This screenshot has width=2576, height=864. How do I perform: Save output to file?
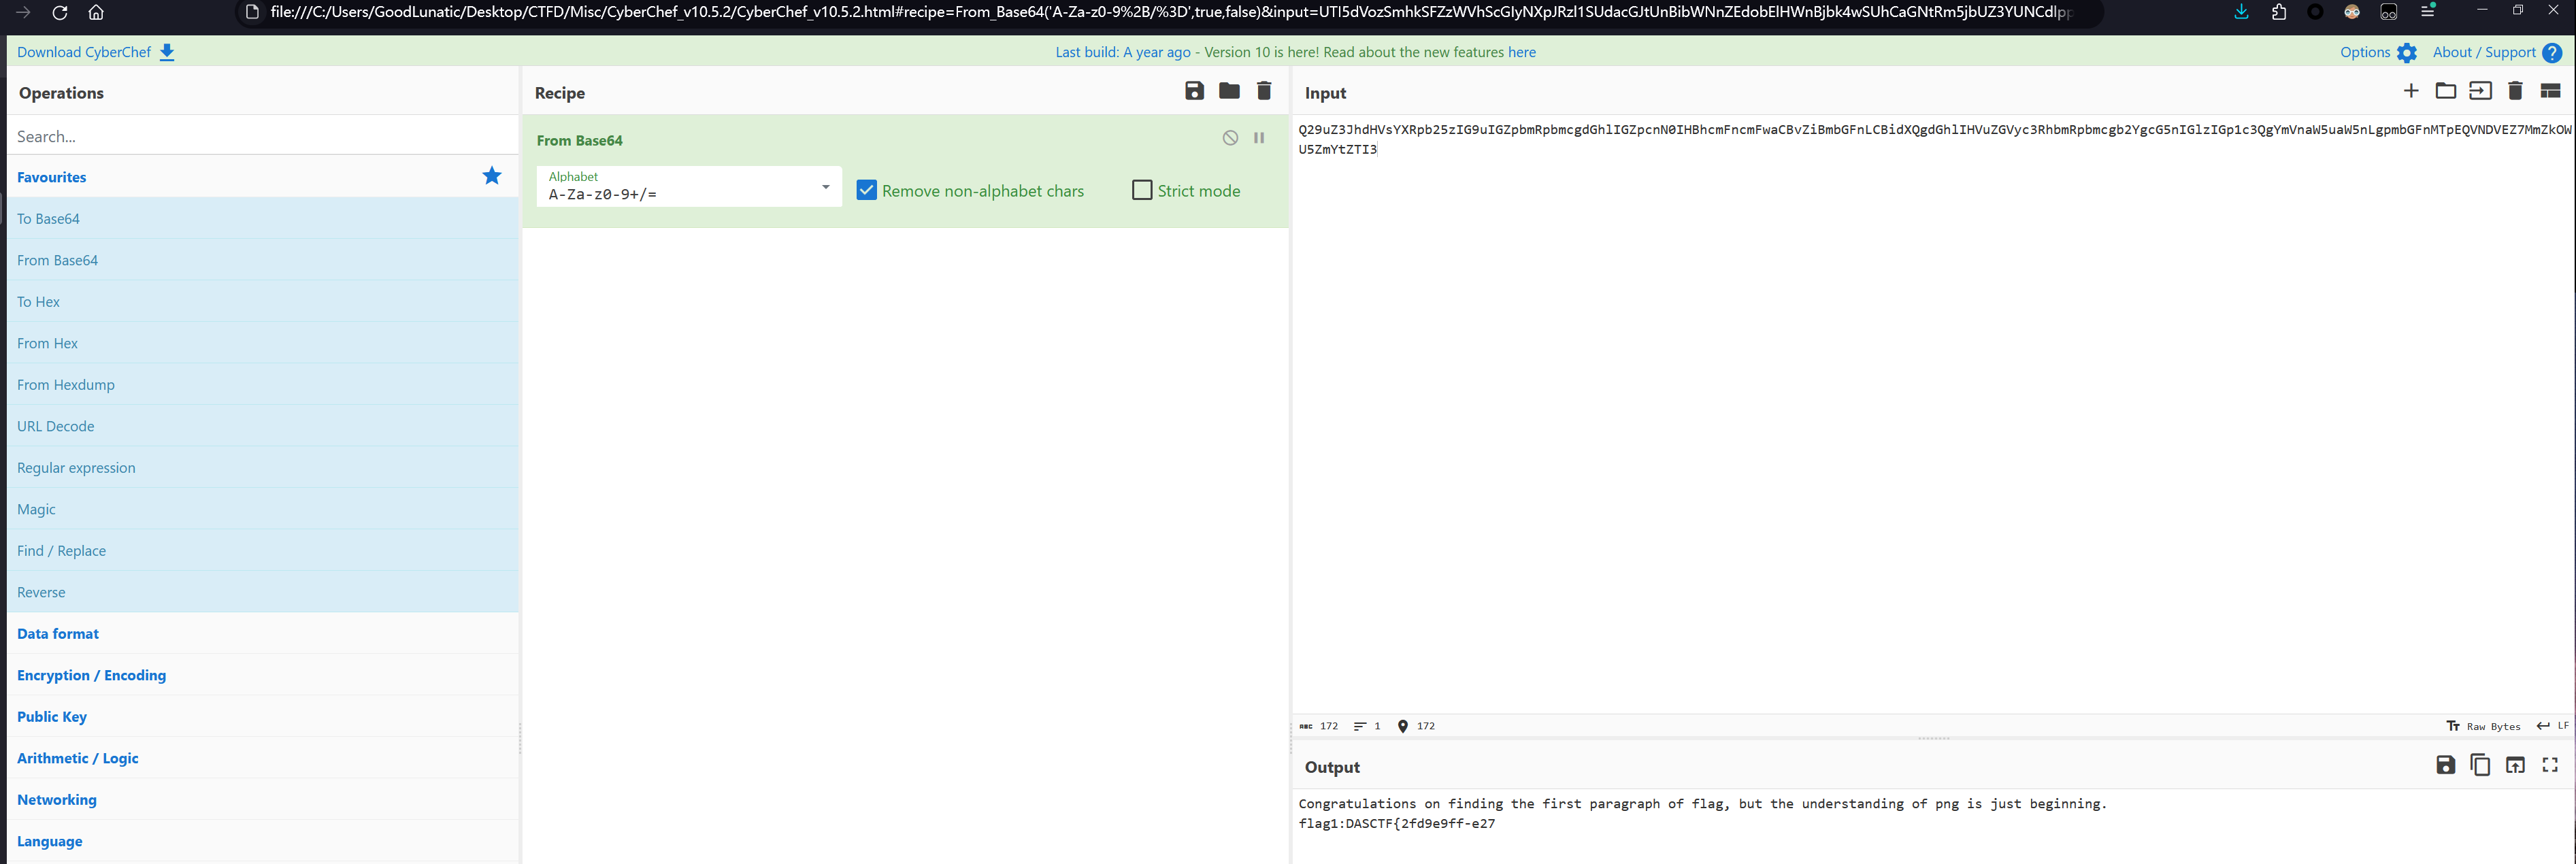[2445, 765]
